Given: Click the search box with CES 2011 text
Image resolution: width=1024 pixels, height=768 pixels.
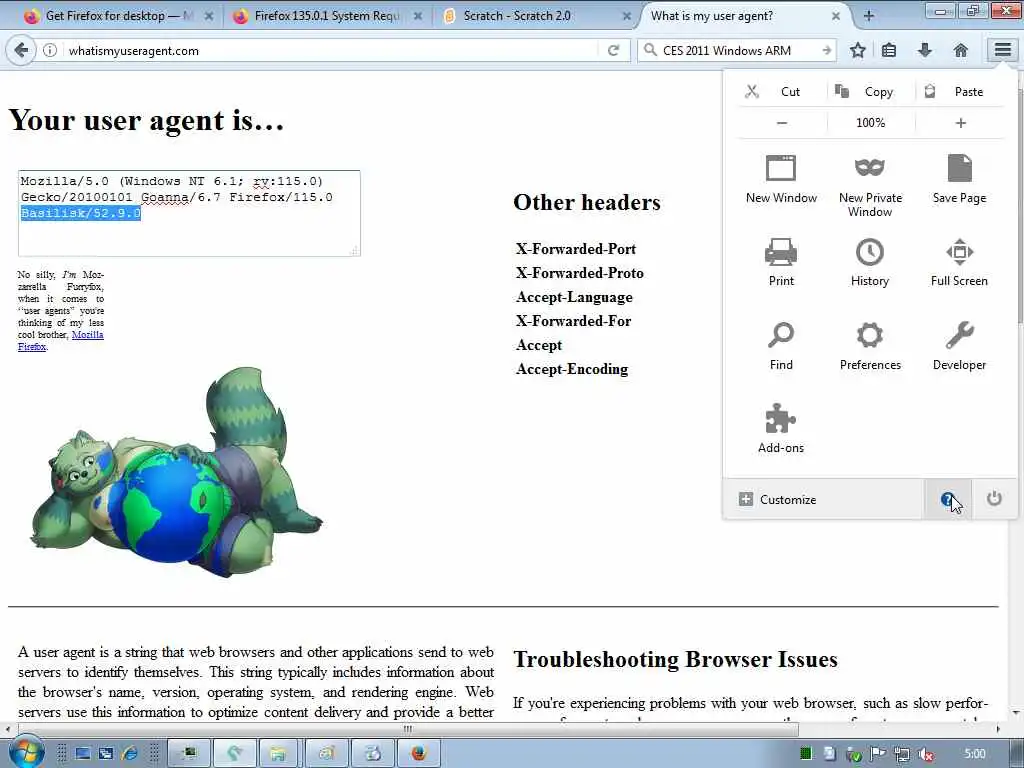Looking at the screenshot, I should pyautogui.click(x=738, y=50).
